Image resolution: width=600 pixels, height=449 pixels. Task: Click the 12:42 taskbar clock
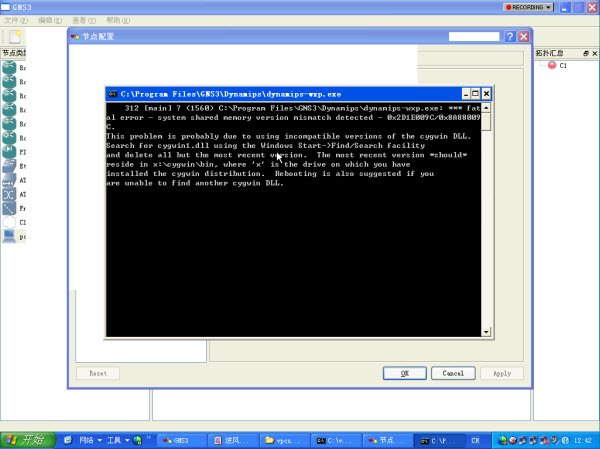pos(582,441)
